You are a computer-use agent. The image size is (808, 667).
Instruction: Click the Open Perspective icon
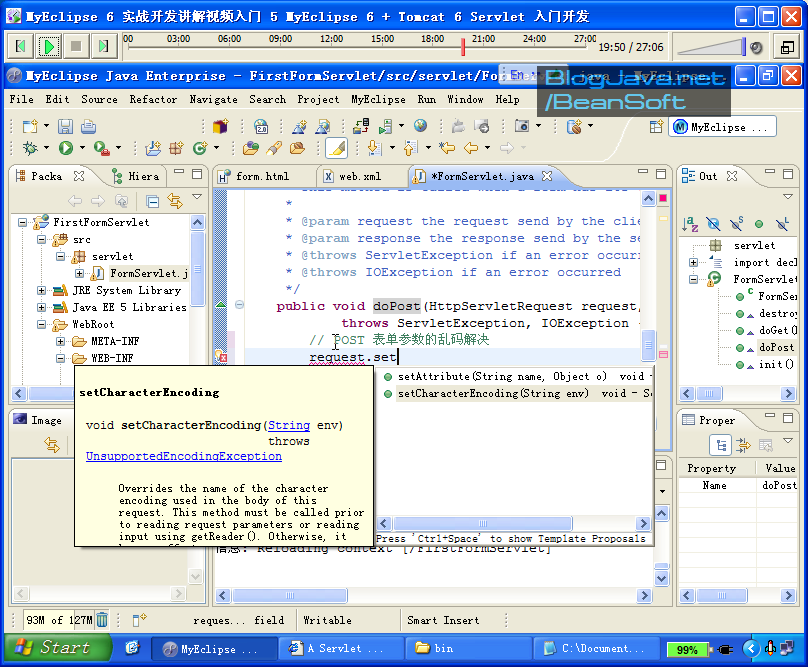[x=655, y=127]
